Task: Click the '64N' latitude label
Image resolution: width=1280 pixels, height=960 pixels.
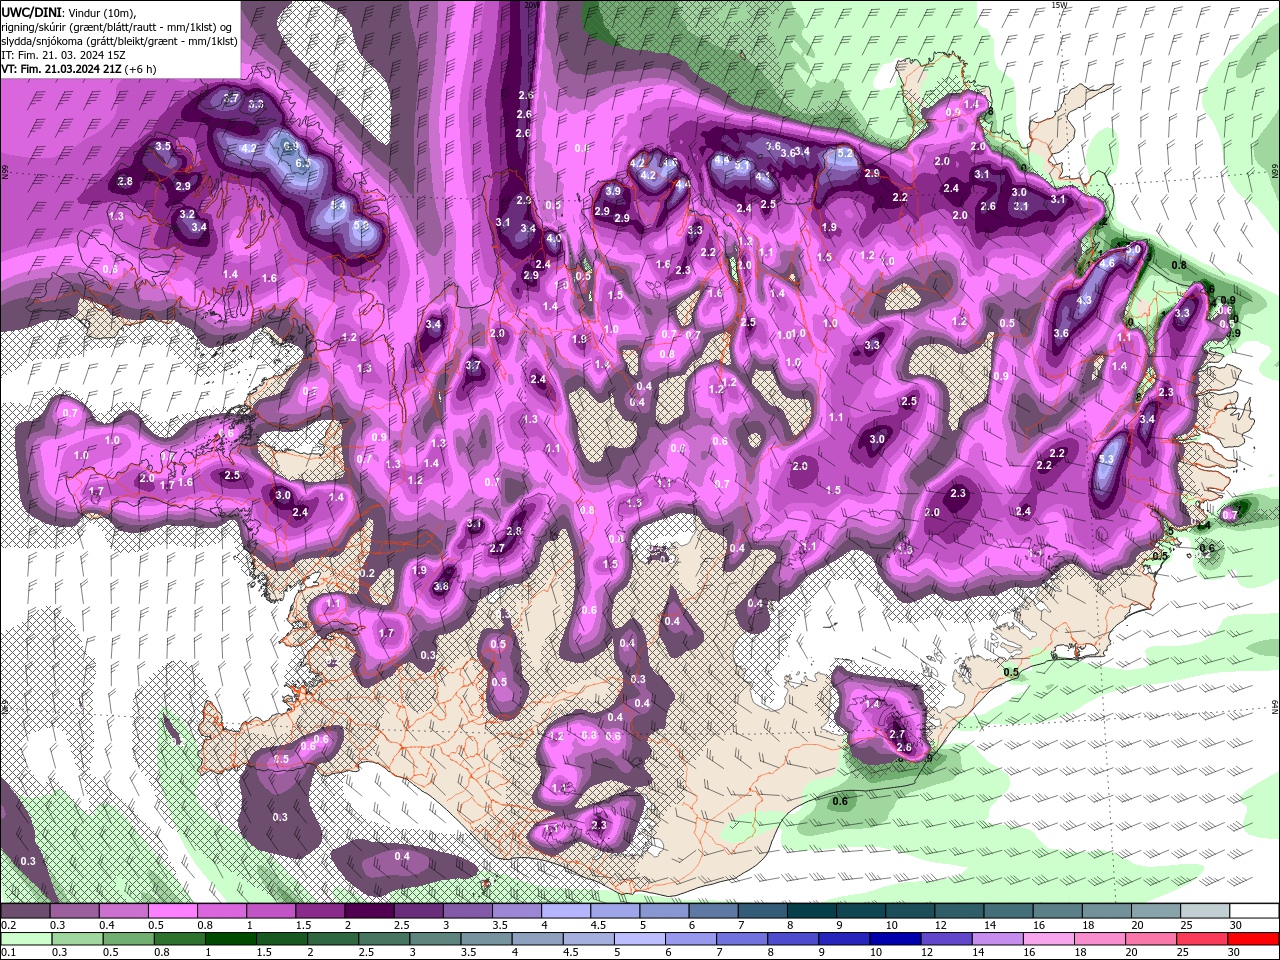Action: pos(1276,706)
